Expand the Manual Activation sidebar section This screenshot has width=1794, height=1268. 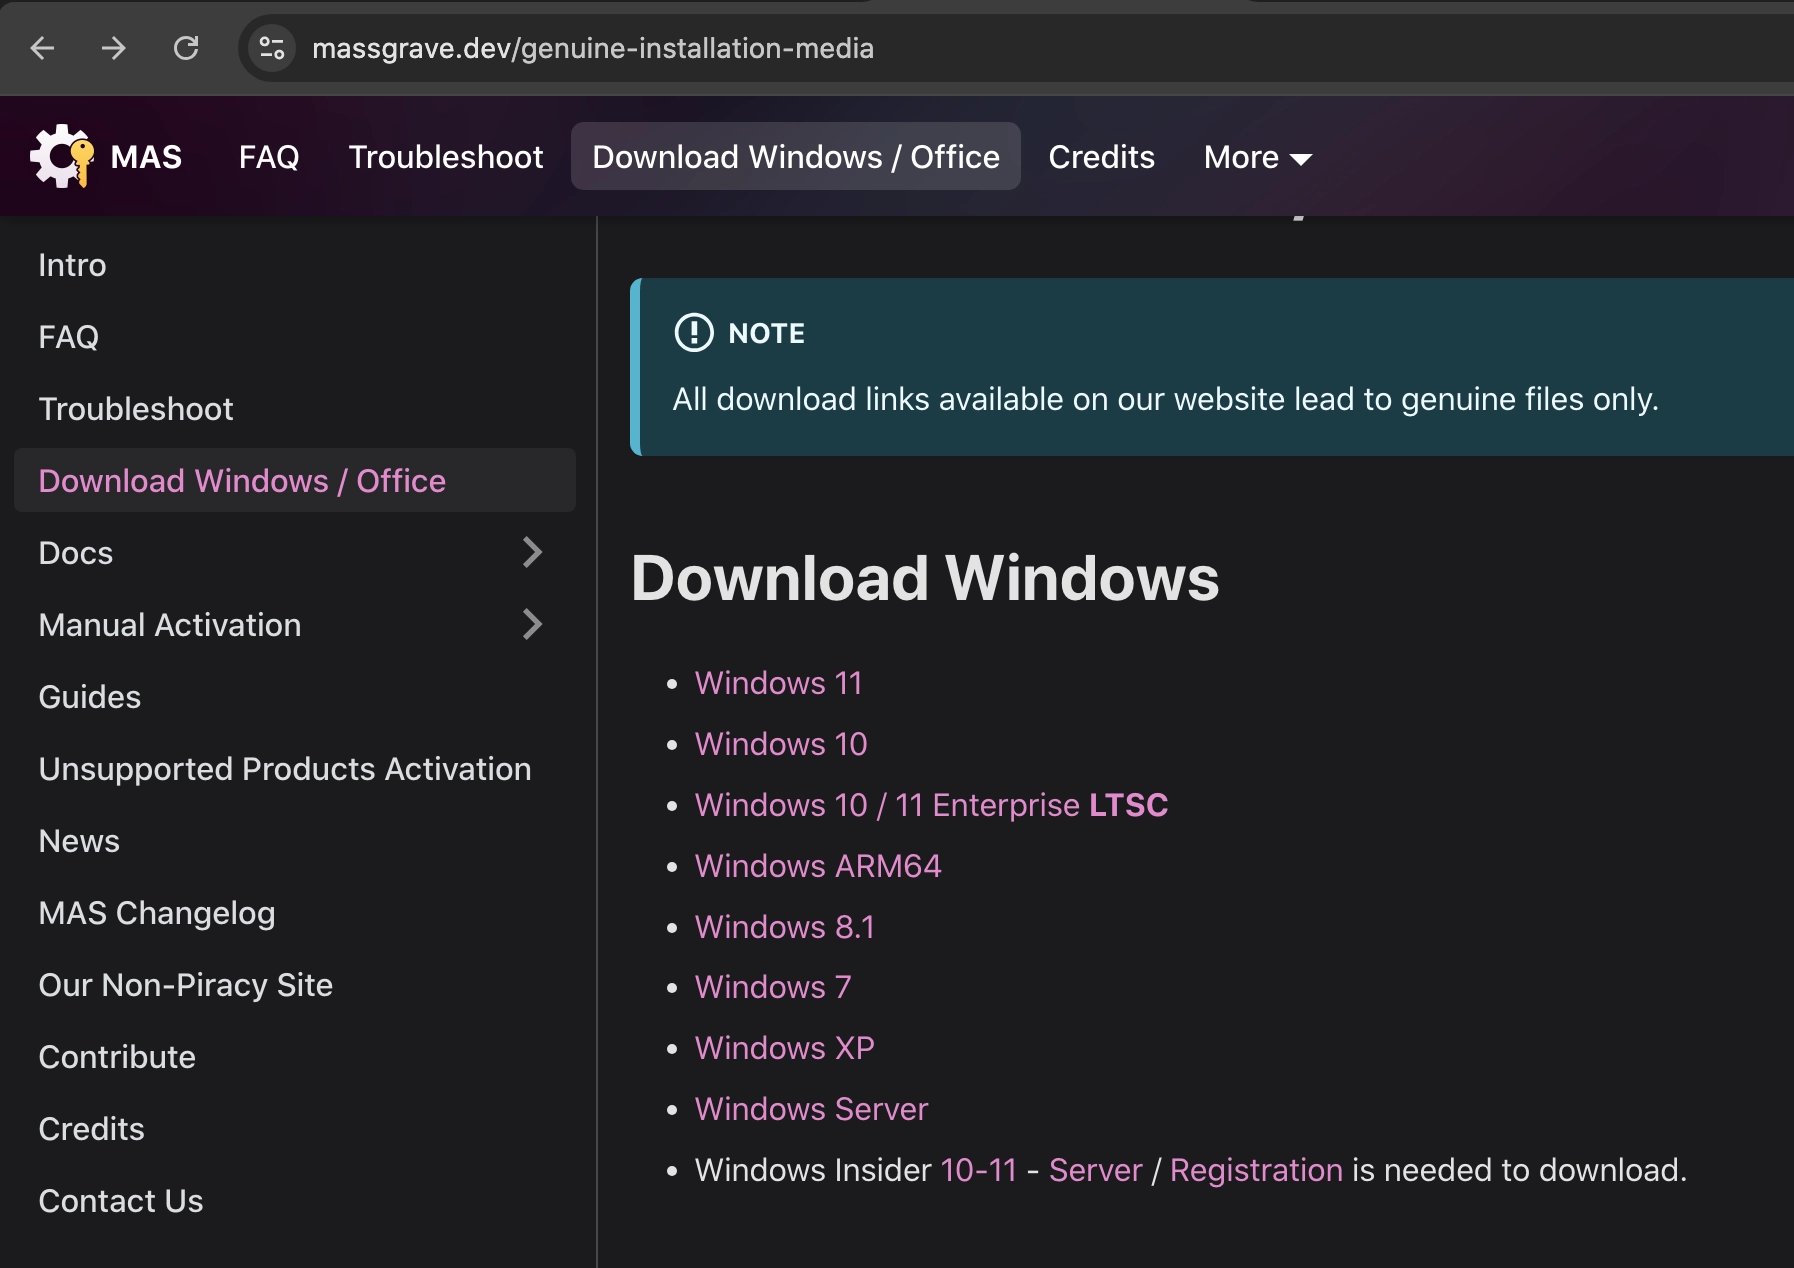533,624
